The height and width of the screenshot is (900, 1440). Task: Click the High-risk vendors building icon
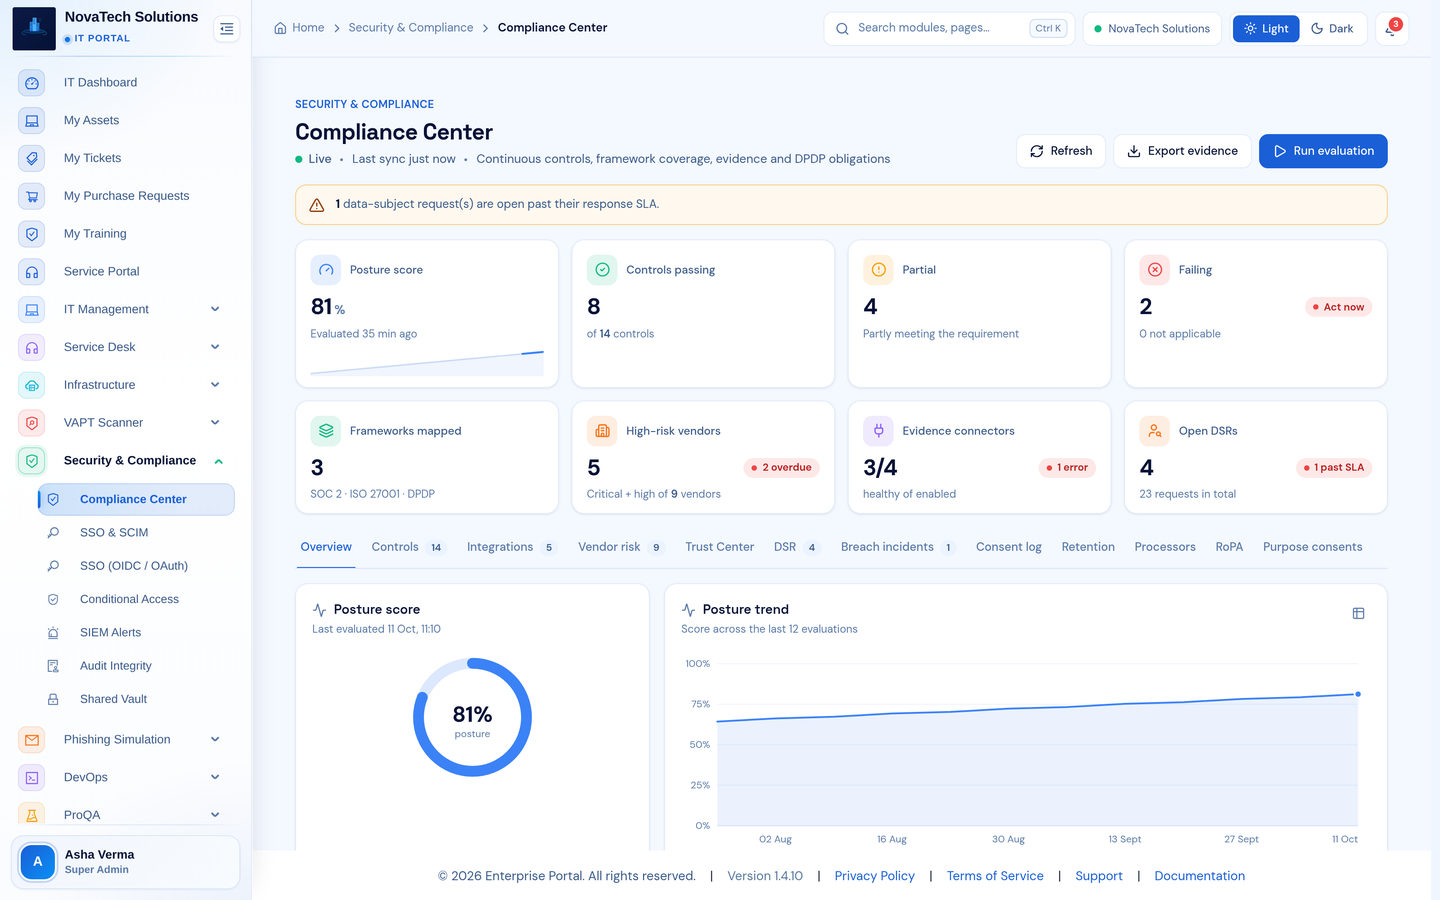click(602, 431)
